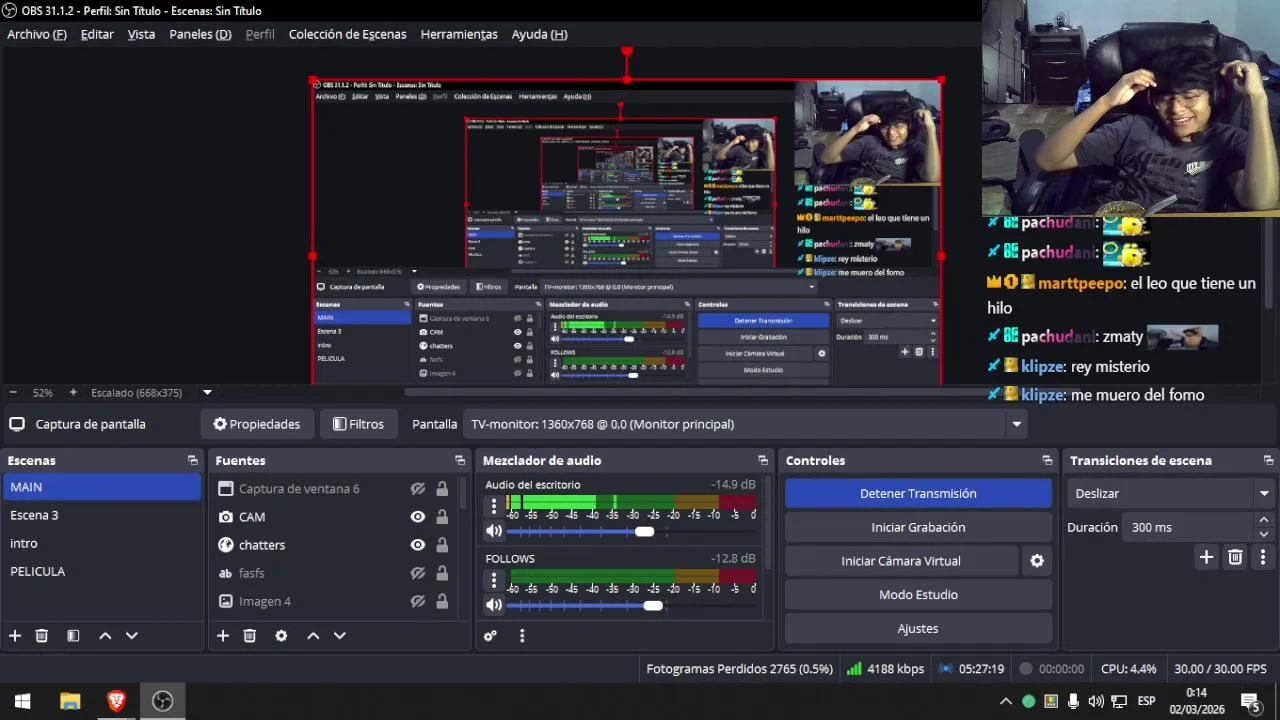The image size is (1280, 720).
Task: Pop out the Fuentes dock panel
Action: tap(460, 461)
